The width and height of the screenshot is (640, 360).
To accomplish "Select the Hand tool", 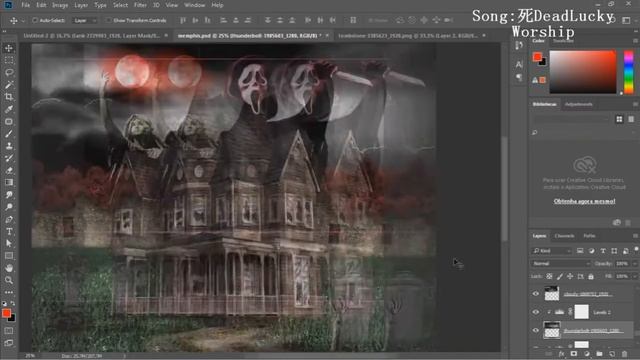I will (9, 268).
